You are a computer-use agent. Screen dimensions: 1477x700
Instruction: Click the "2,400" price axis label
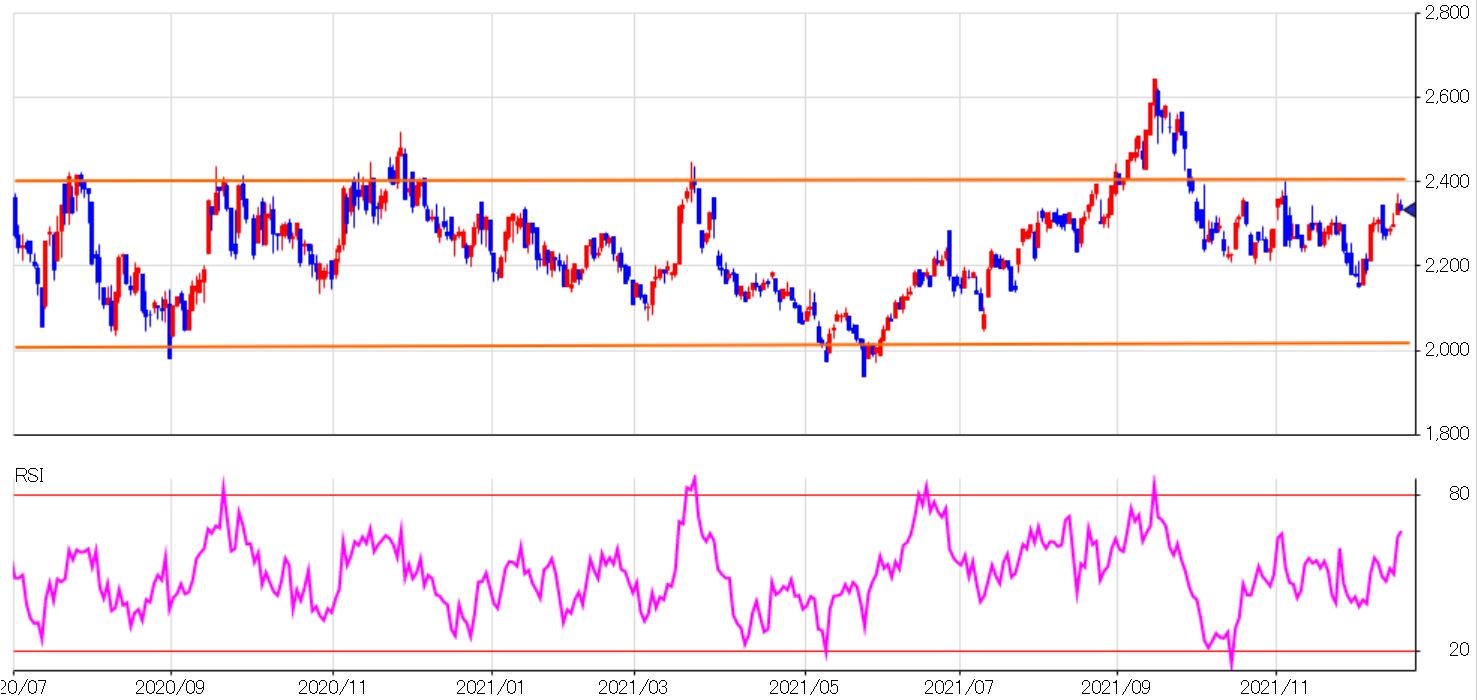1448,181
